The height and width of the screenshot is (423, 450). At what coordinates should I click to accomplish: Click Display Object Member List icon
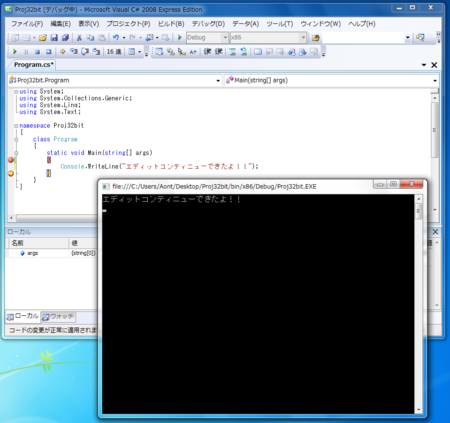pos(159,52)
